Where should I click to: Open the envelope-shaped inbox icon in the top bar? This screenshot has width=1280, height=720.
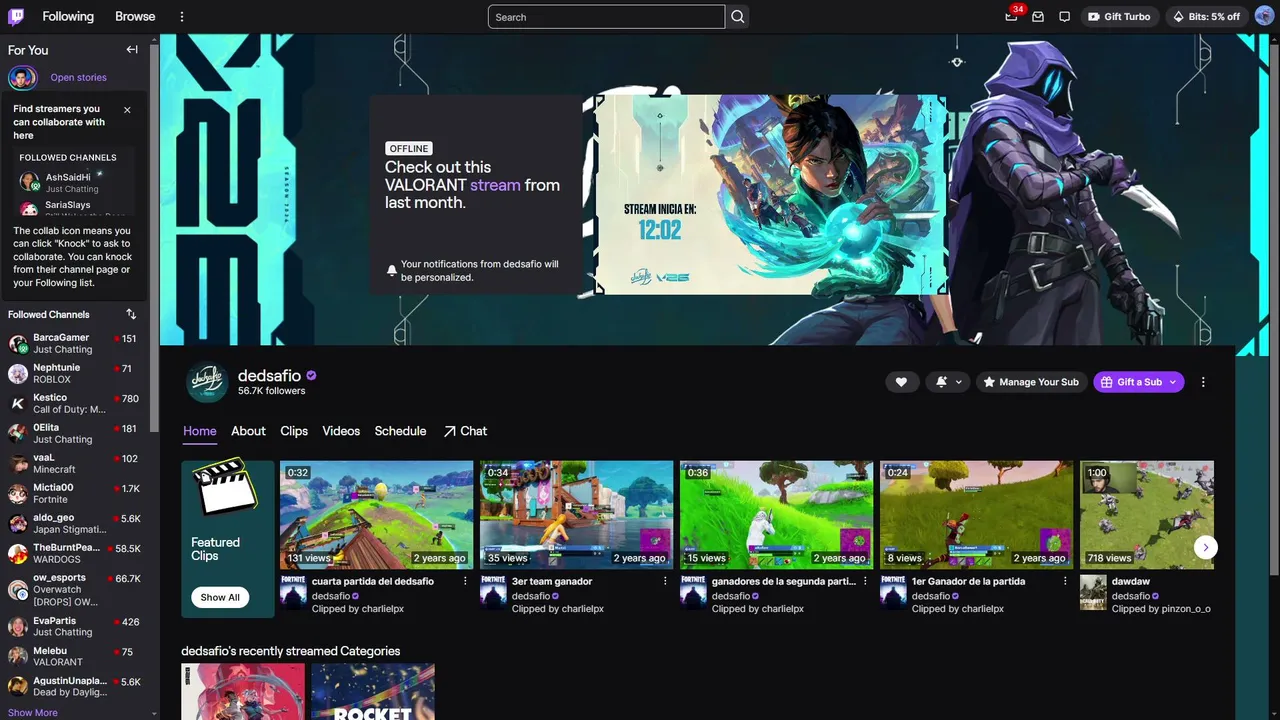(x=1038, y=17)
